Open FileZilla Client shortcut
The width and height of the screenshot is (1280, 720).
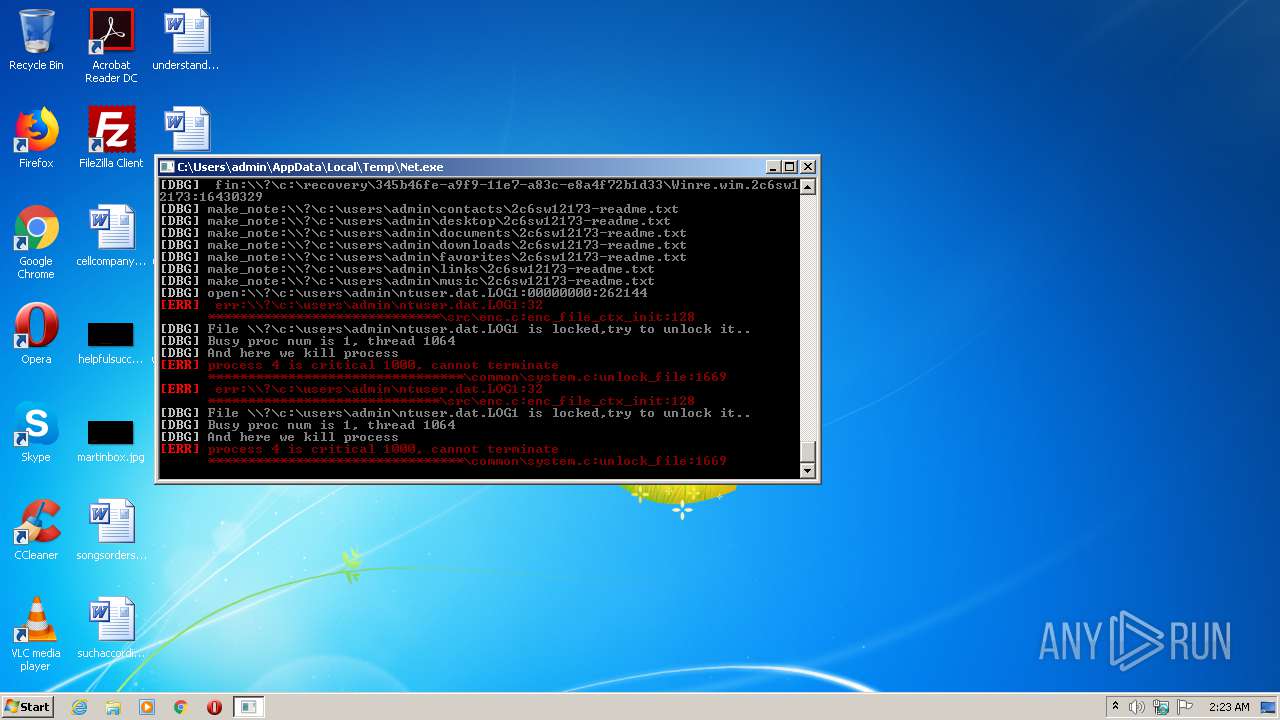111,138
